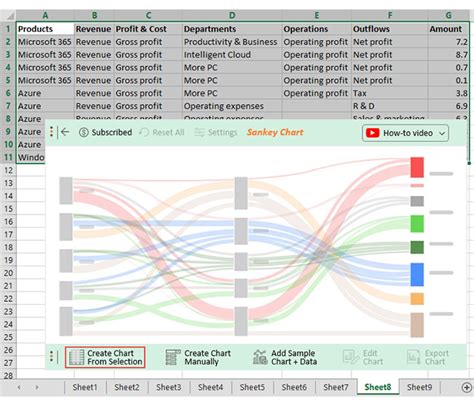Click the Amount cell showing 8.7

point(449,55)
